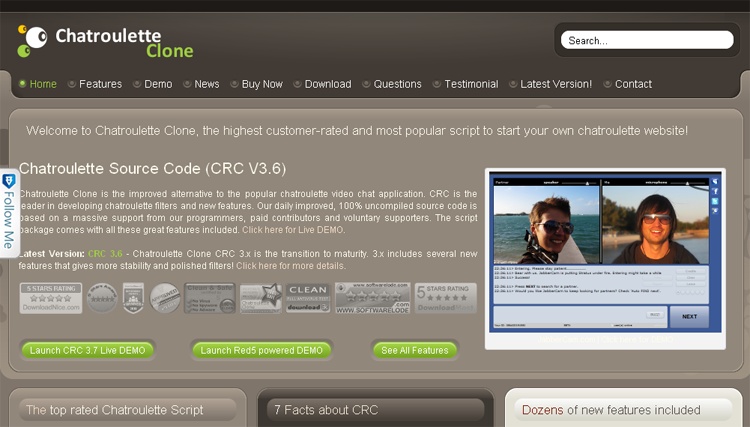Click the DownloadNice 5 stars rating badge

click(x=49, y=298)
